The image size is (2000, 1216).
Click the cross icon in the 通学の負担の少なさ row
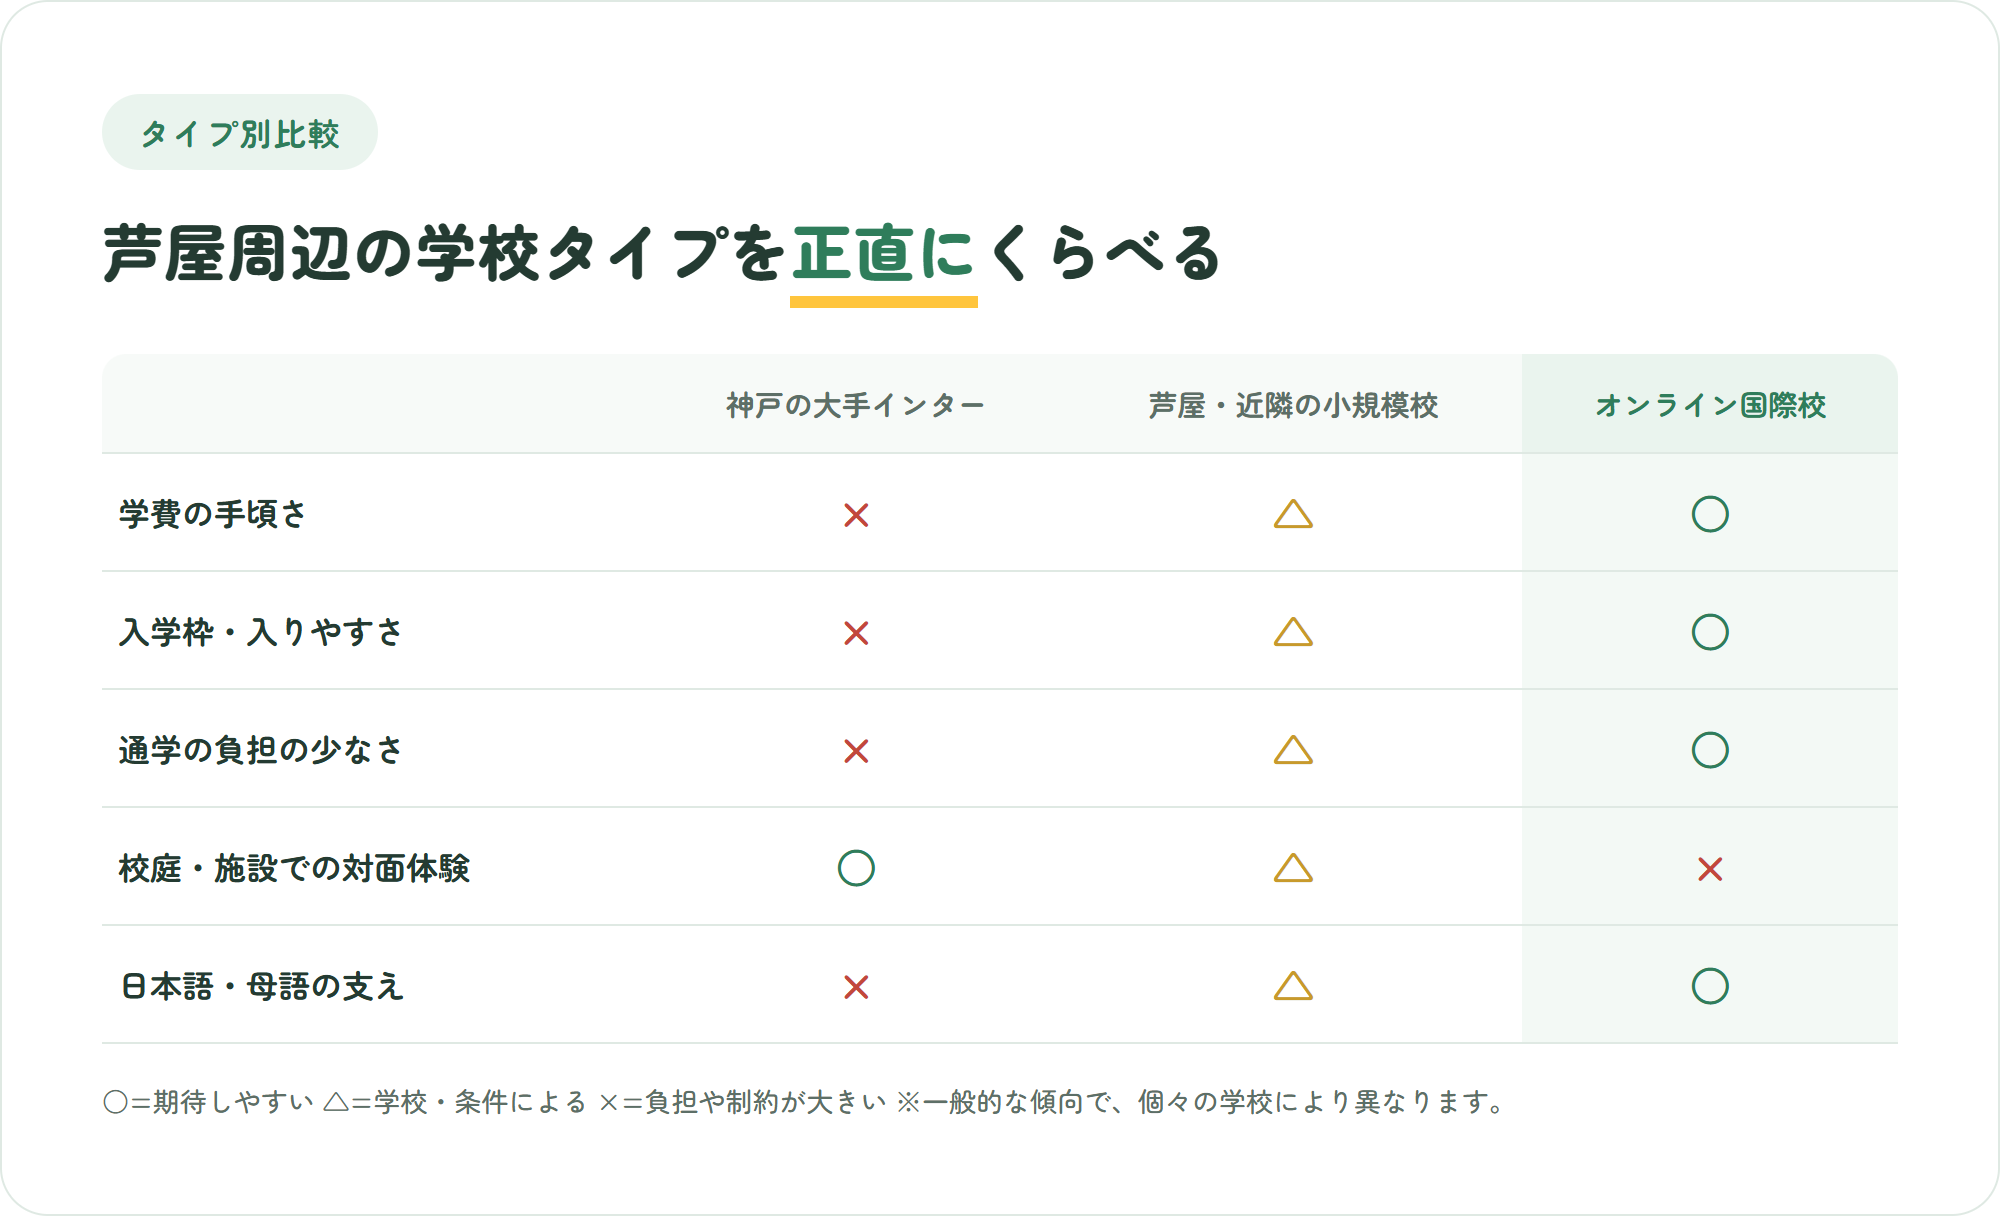(856, 751)
